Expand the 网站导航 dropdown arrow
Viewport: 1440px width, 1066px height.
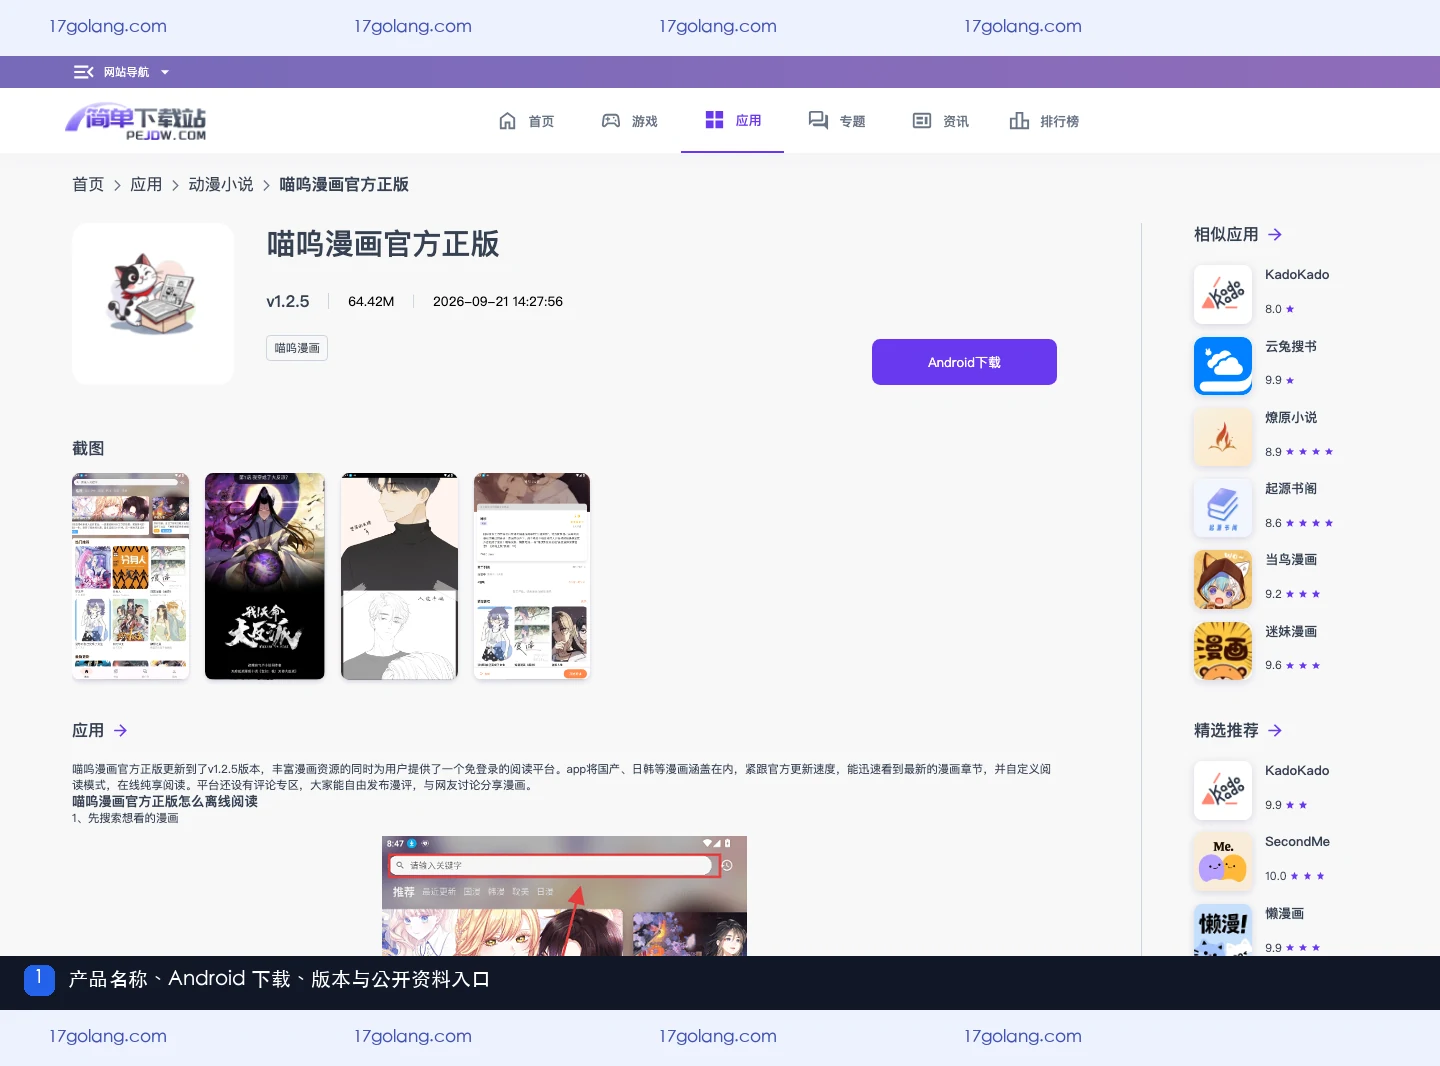coord(165,72)
